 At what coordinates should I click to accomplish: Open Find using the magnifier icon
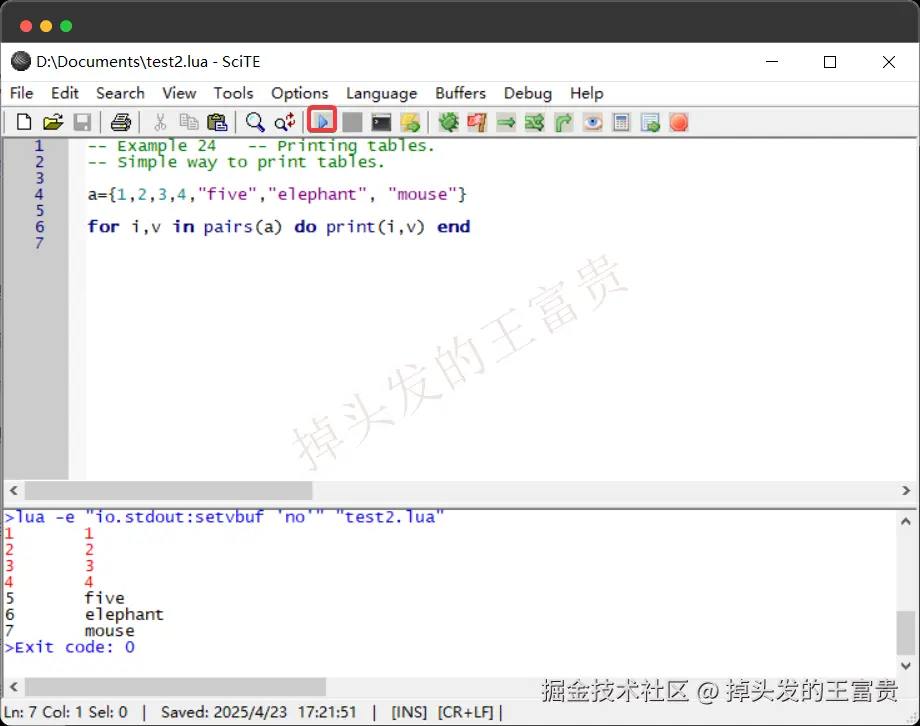click(x=254, y=121)
